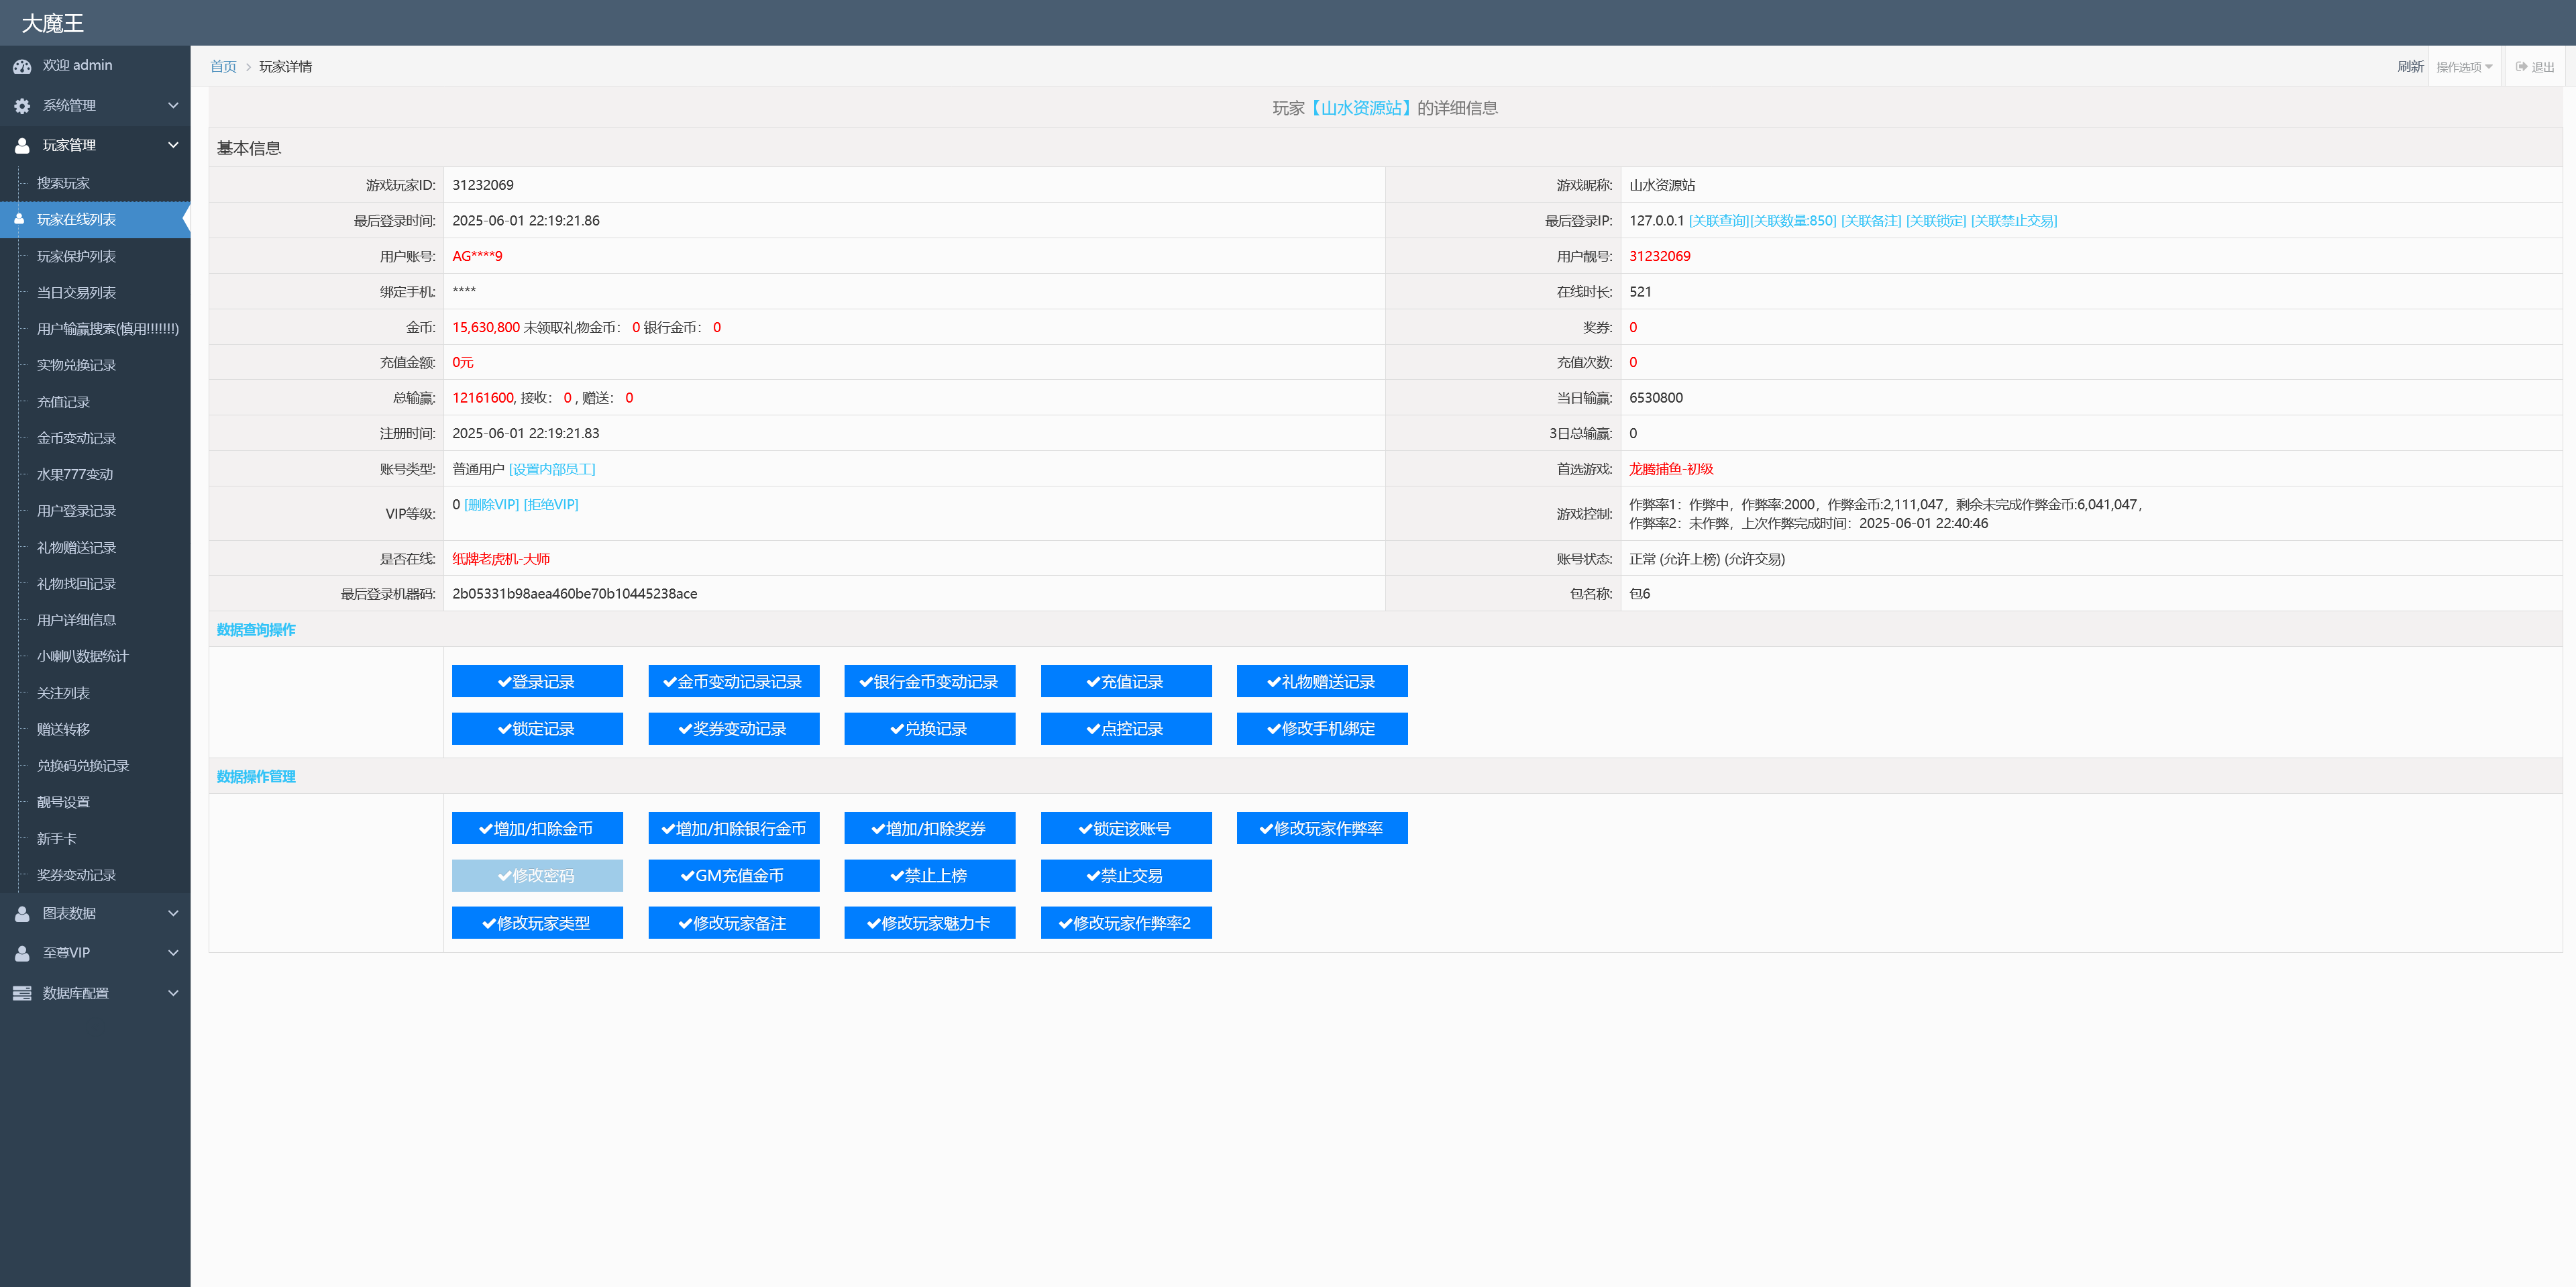Click the 退出 logout icon
Image resolution: width=2576 pixels, height=1287 pixels.
click(x=2521, y=67)
